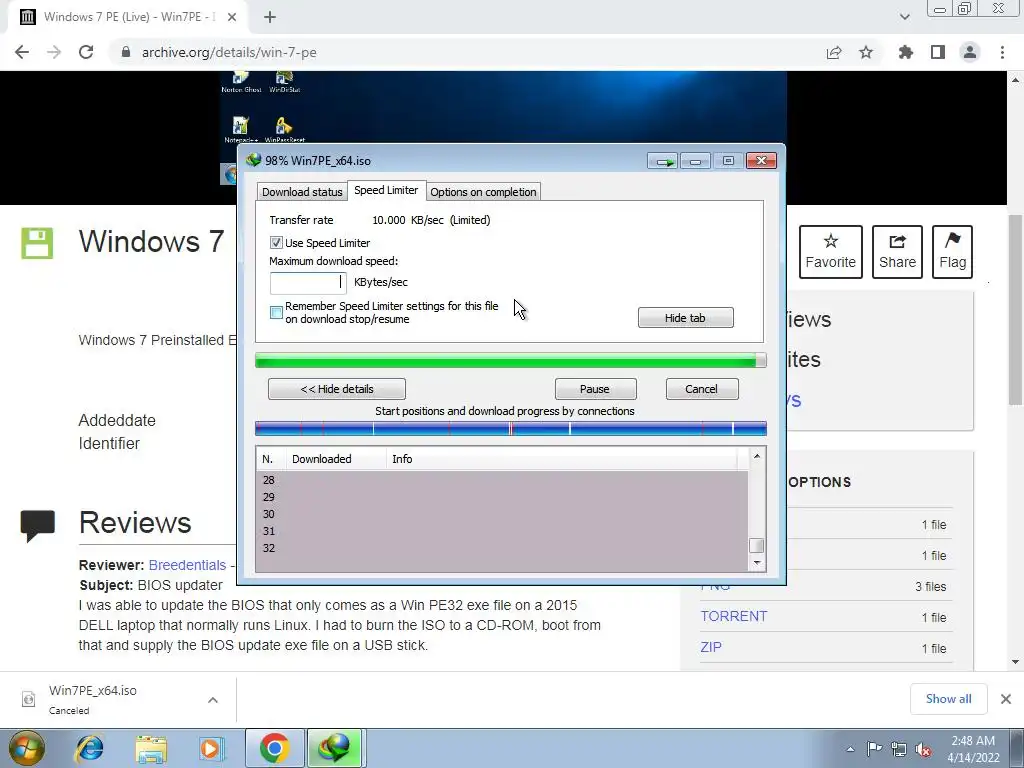
Task: Click the green download progress bar
Action: pos(510,360)
